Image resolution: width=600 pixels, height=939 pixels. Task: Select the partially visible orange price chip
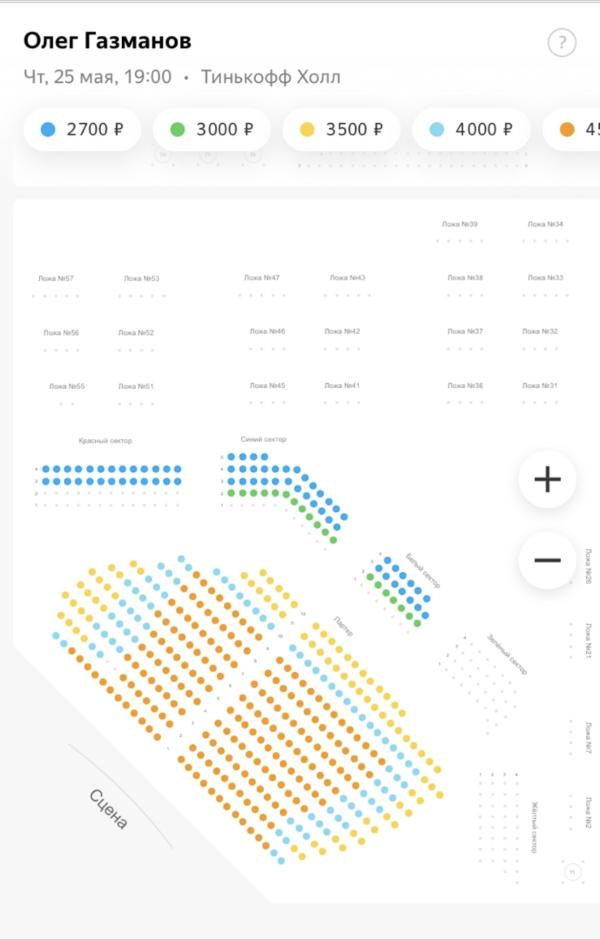(571, 129)
